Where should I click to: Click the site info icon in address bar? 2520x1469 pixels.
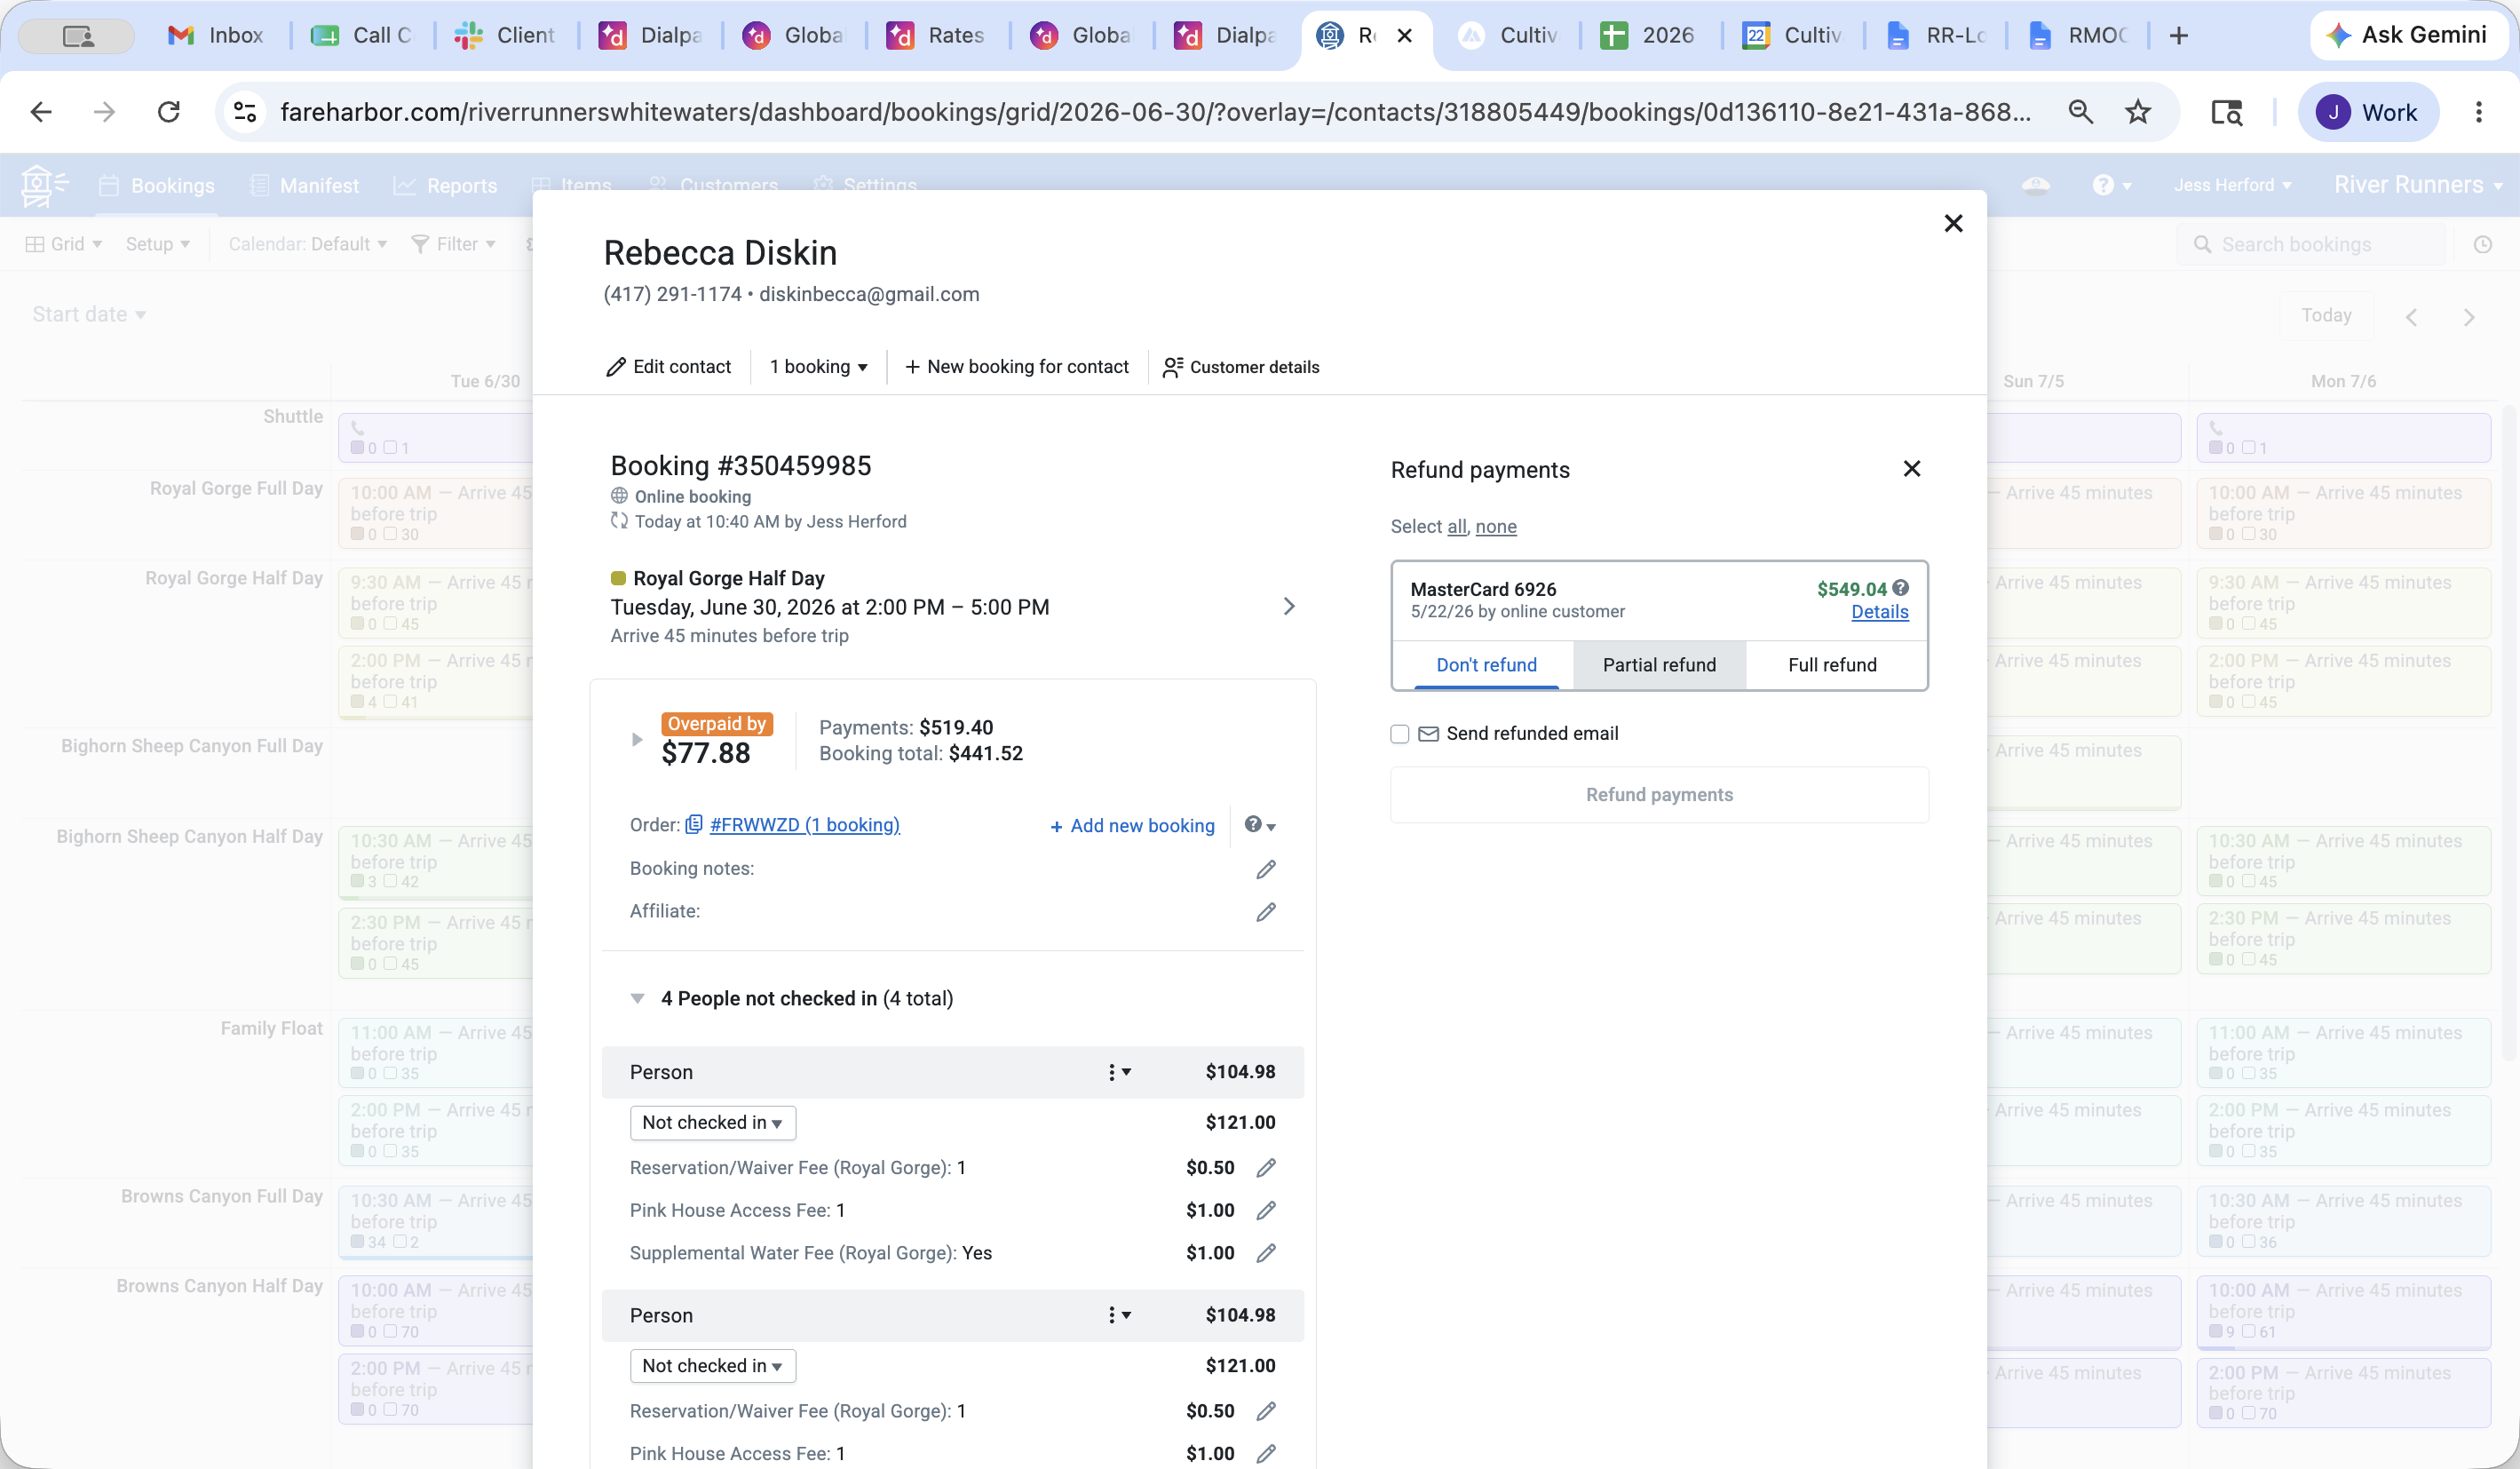(245, 112)
